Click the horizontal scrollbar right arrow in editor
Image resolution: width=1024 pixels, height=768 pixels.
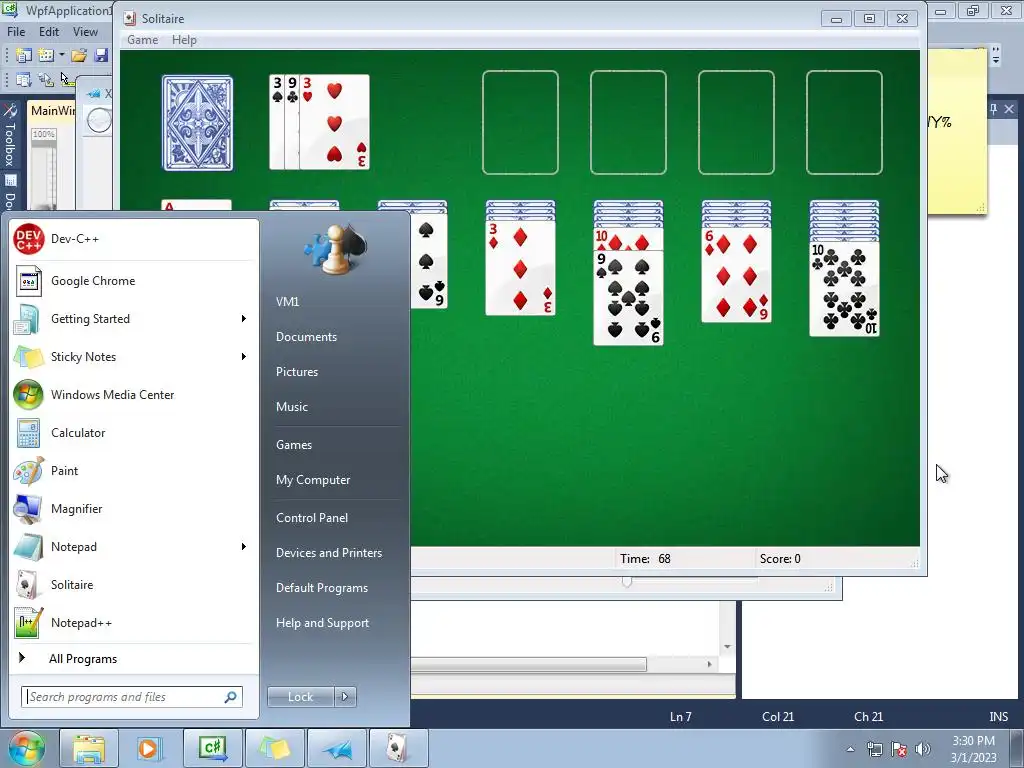[x=709, y=664]
